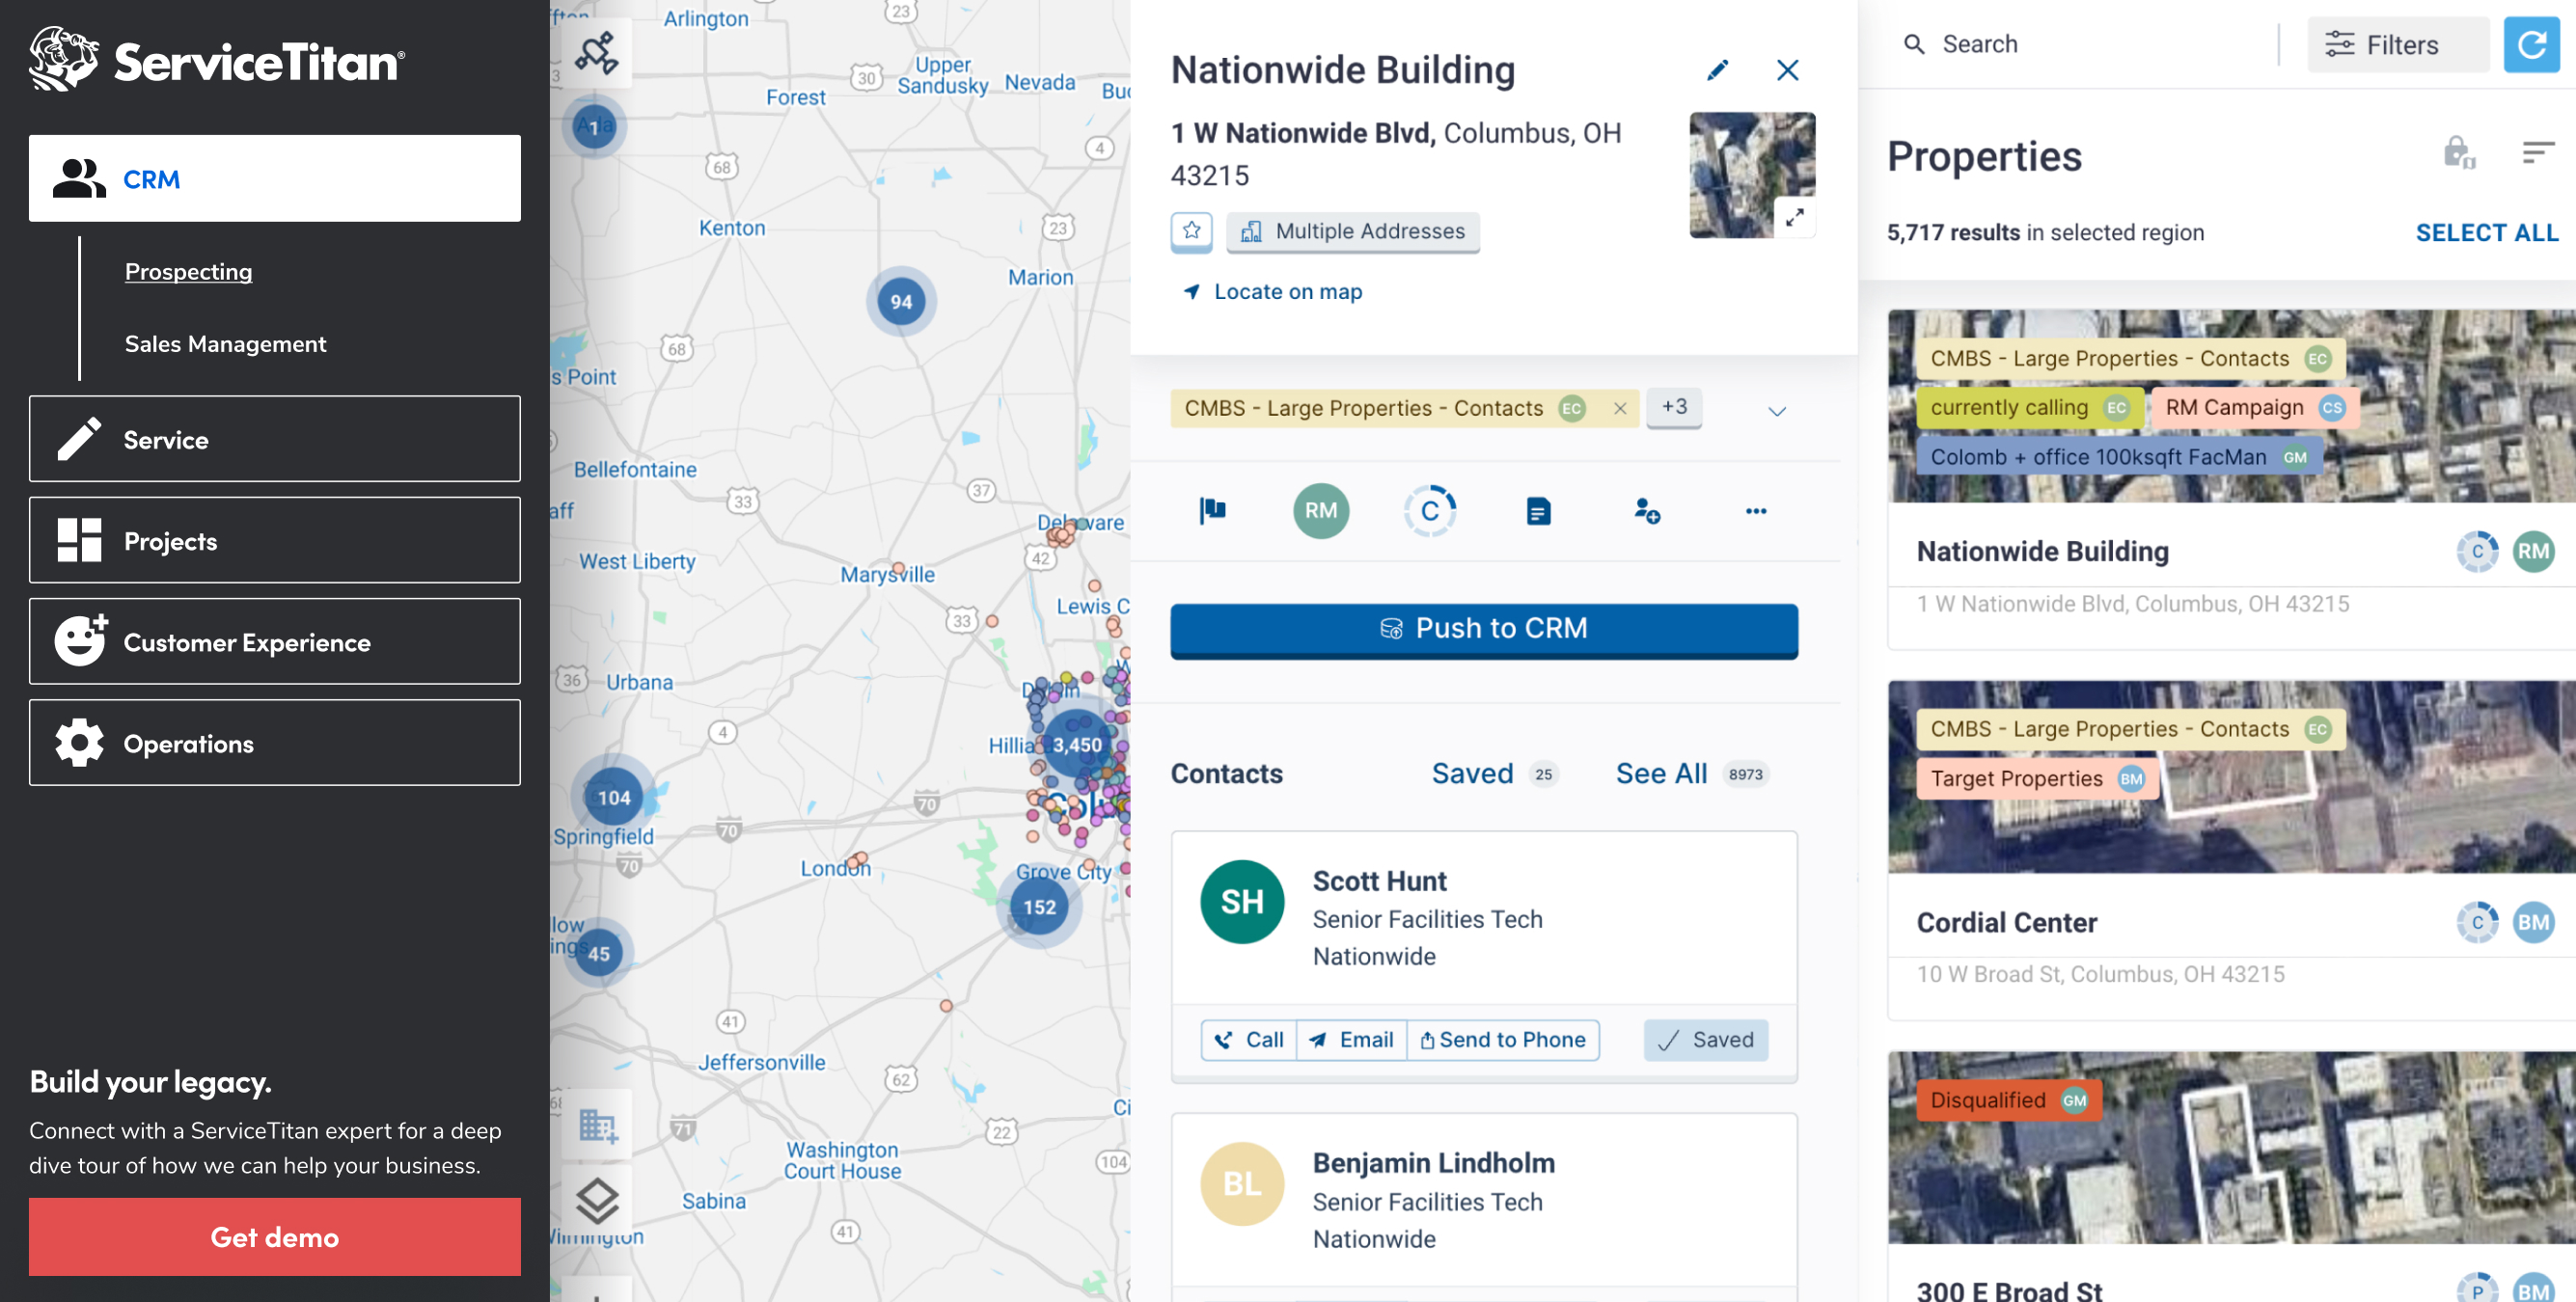The width and height of the screenshot is (2576, 1302).
Task: Click the blue refresh icon button
Action: coord(2530,45)
